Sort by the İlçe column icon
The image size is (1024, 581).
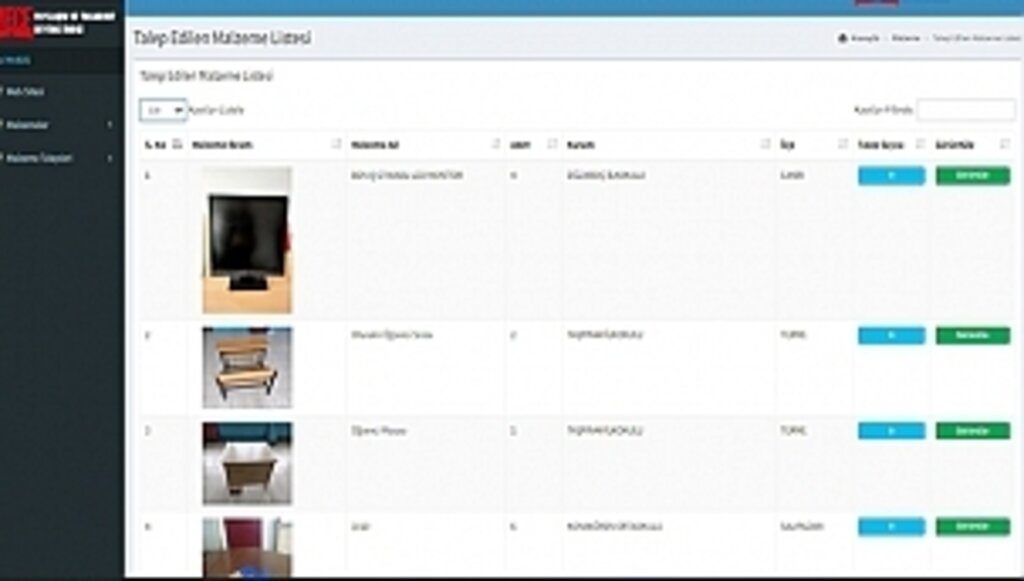point(843,145)
